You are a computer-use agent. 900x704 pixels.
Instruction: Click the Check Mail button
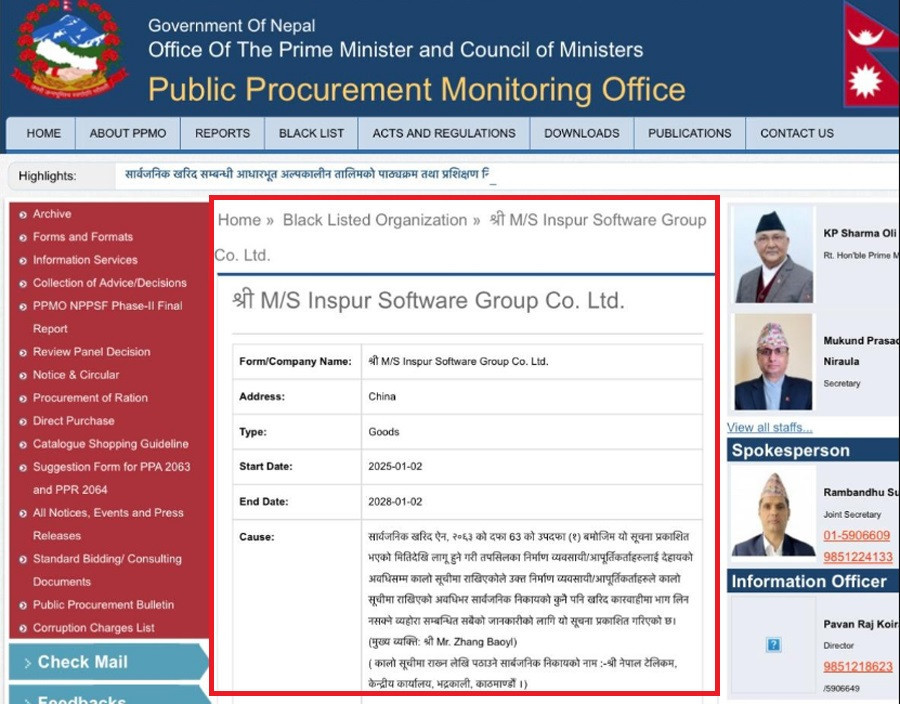click(x=108, y=662)
